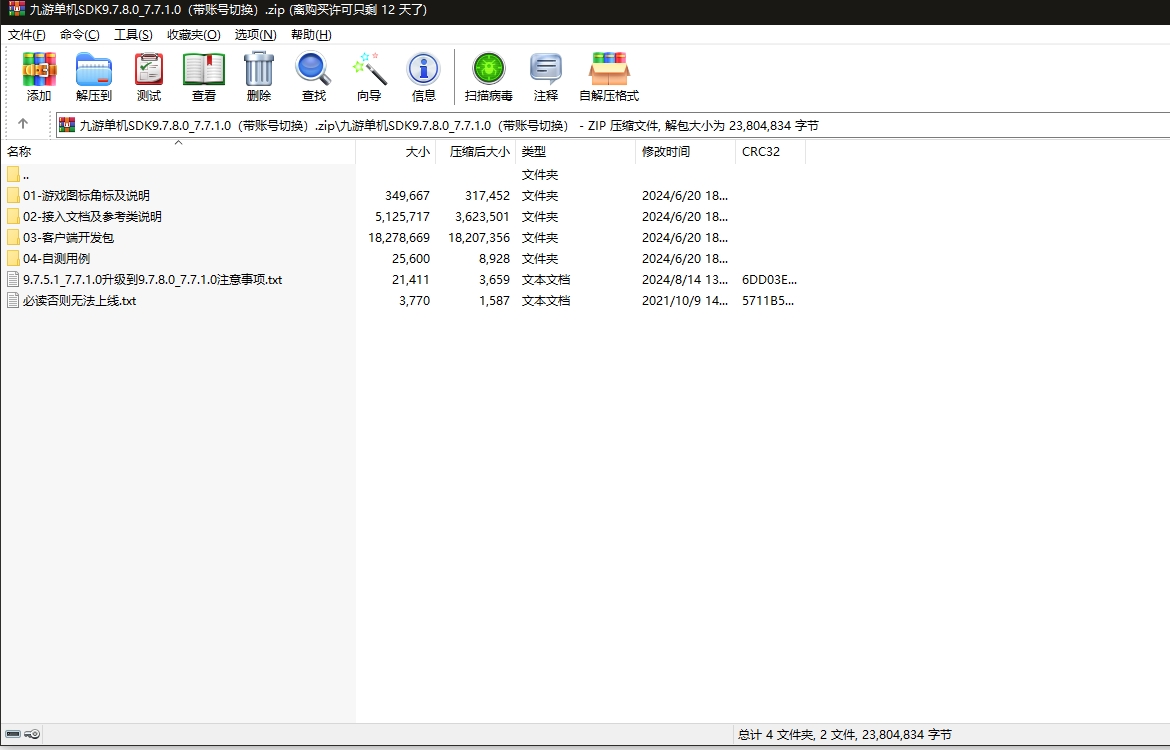Open the 查找 (Find) magnifier tool
This screenshot has height=750, width=1170.
click(314, 76)
